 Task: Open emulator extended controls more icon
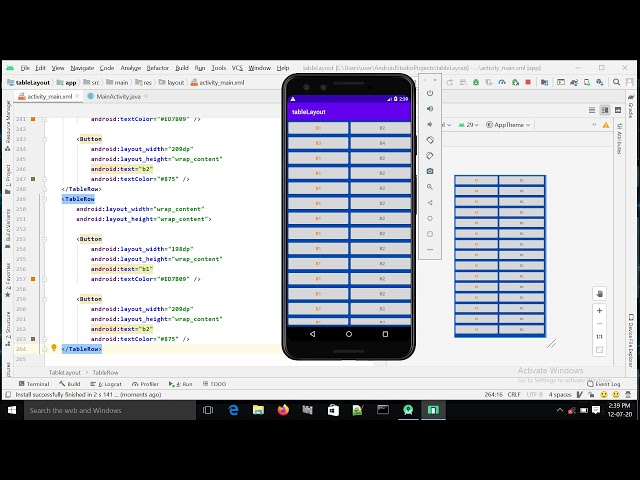click(x=430, y=249)
